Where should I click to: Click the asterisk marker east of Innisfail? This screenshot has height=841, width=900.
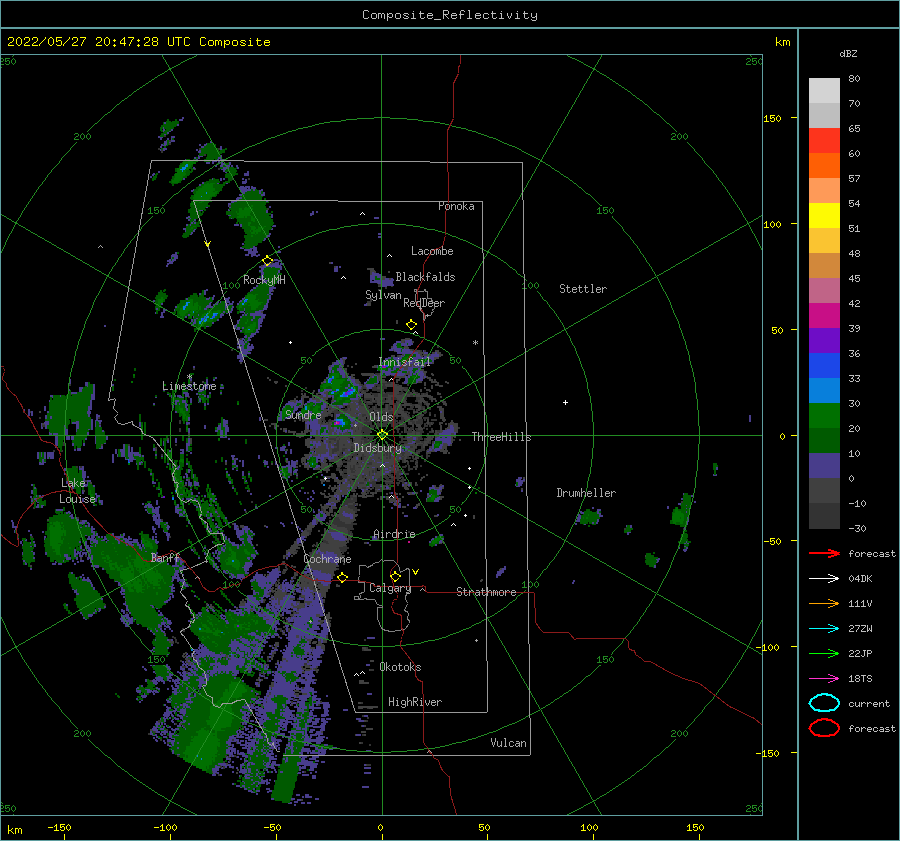coord(475,343)
